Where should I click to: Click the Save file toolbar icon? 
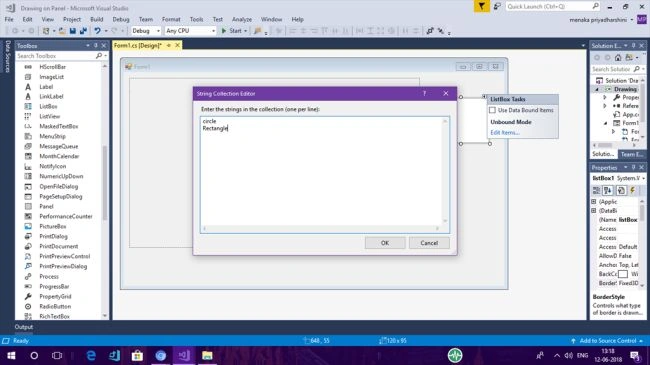click(x=73, y=31)
